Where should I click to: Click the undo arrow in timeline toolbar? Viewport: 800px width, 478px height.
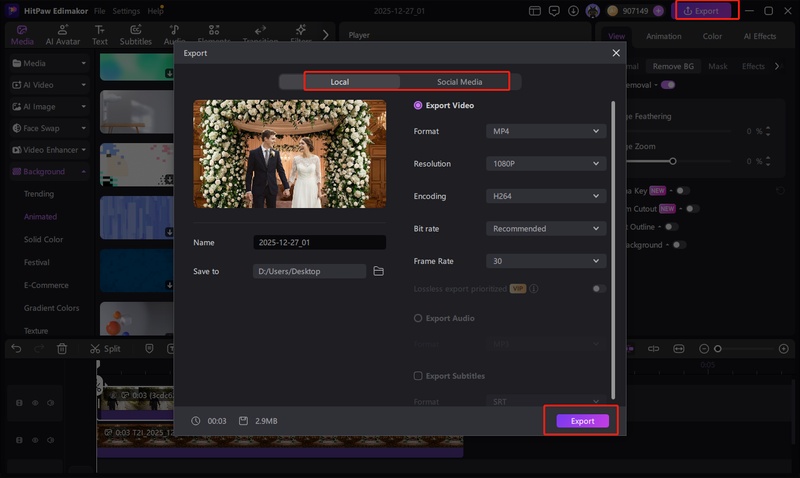tap(16, 348)
